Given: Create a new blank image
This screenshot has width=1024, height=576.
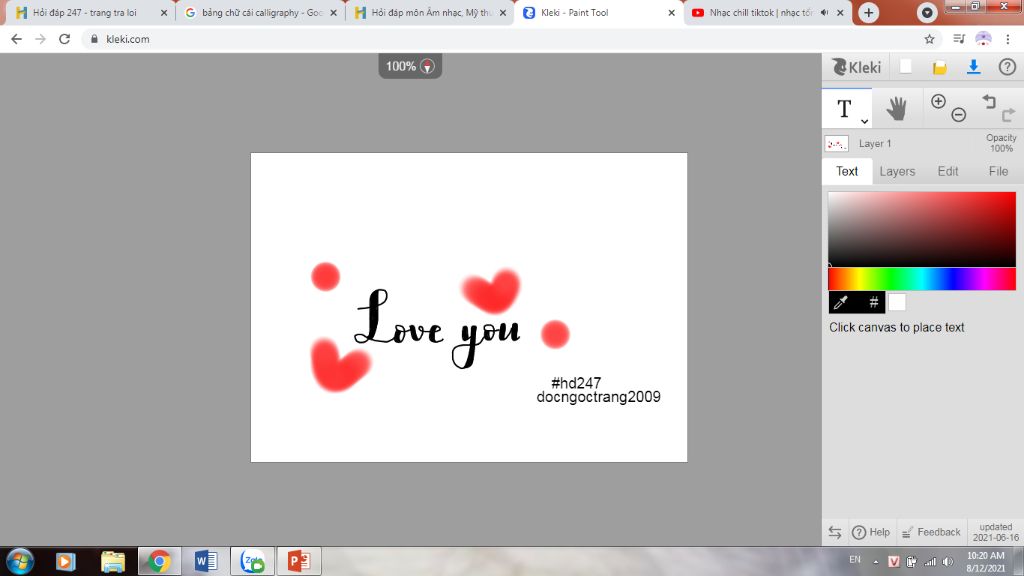Looking at the screenshot, I should 905,67.
